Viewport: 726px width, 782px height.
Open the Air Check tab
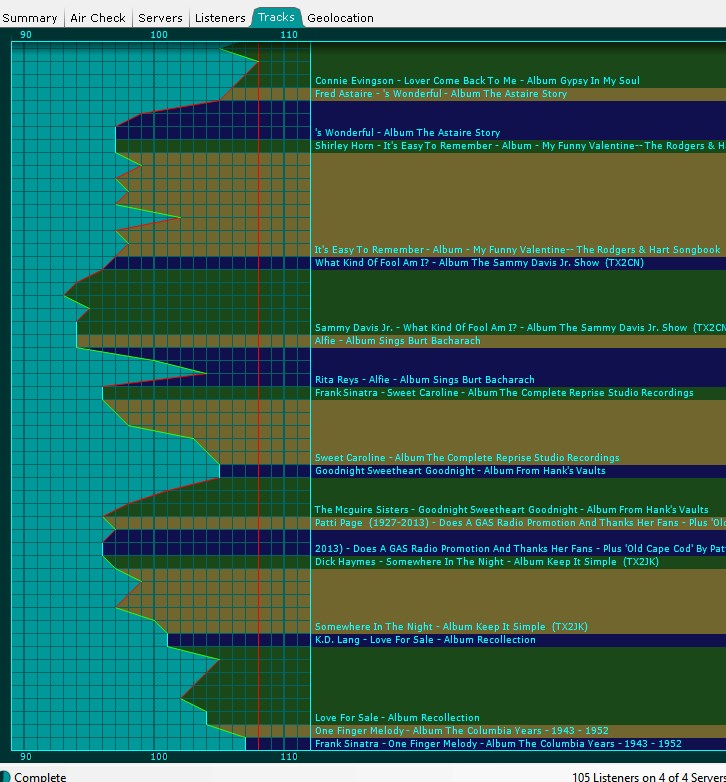(98, 17)
